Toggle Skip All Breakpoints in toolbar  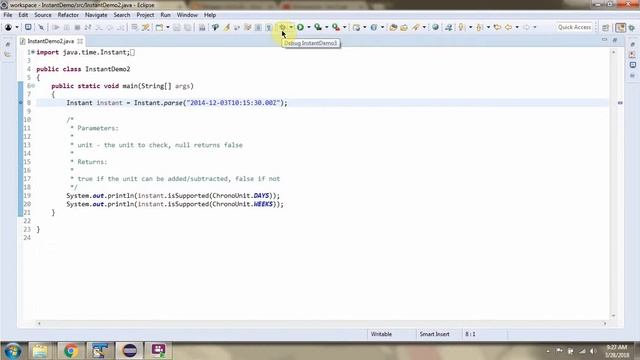point(41,27)
